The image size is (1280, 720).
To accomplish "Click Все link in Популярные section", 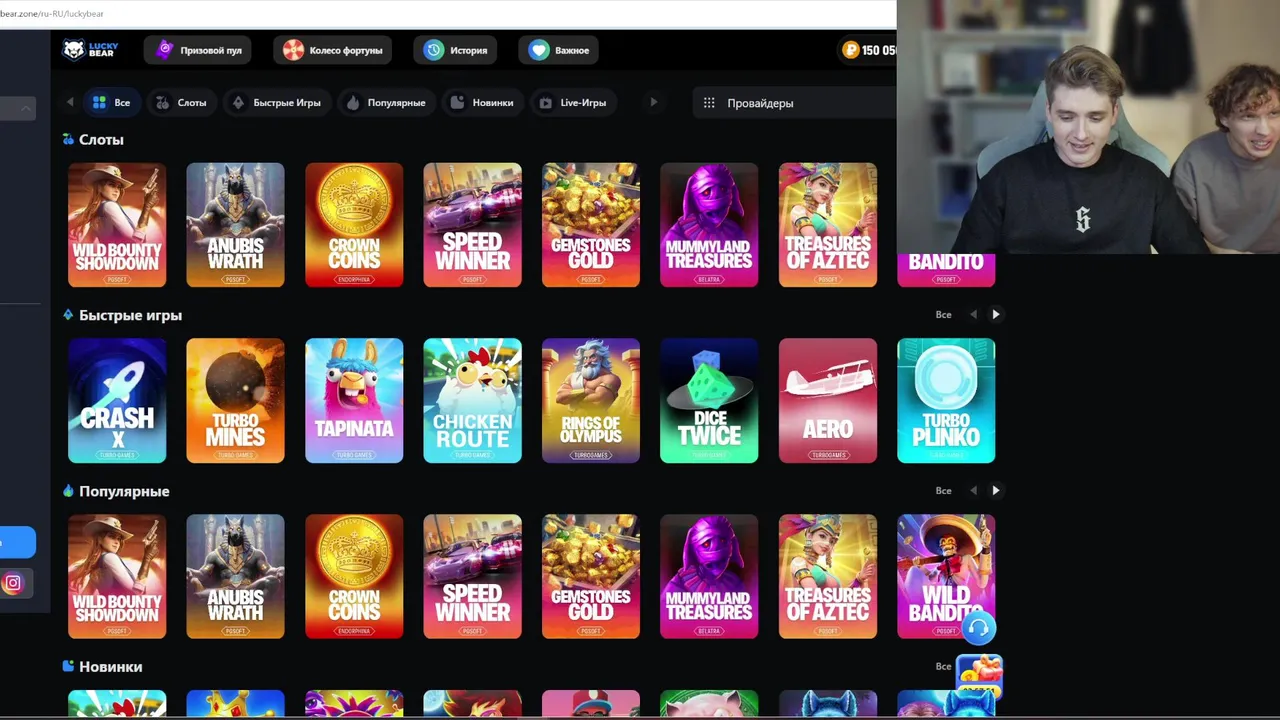I will [x=943, y=491].
